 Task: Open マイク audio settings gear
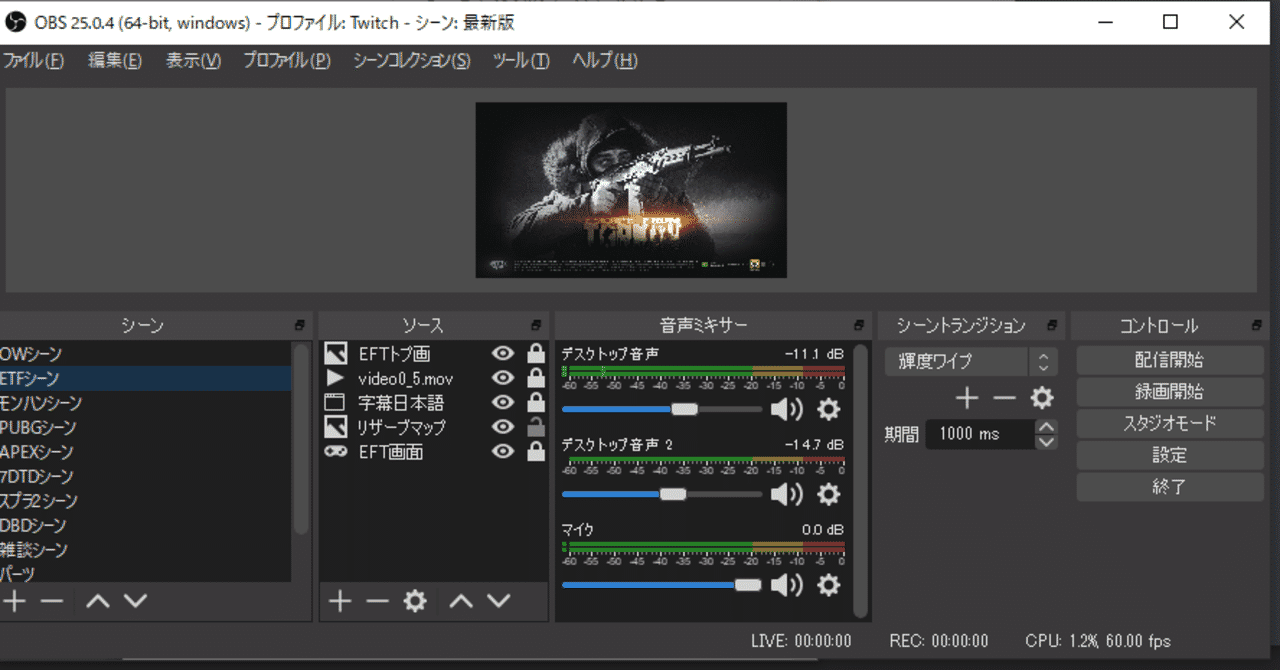tap(829, 585)
